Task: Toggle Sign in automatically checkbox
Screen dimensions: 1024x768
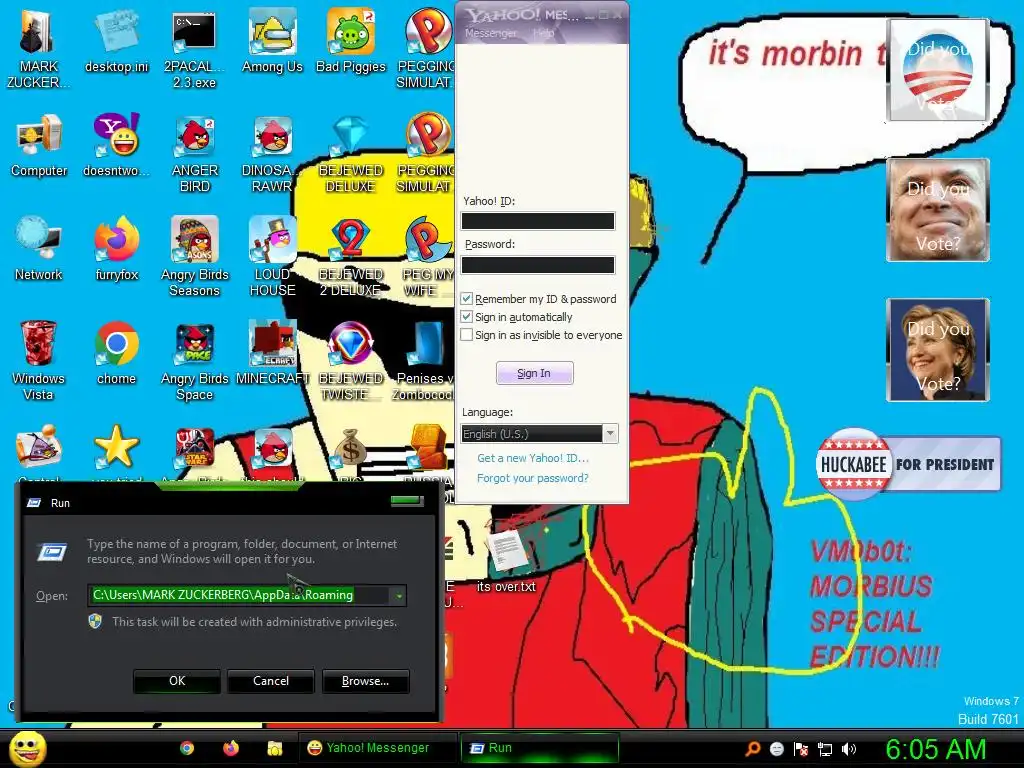Action: [466, 317]
